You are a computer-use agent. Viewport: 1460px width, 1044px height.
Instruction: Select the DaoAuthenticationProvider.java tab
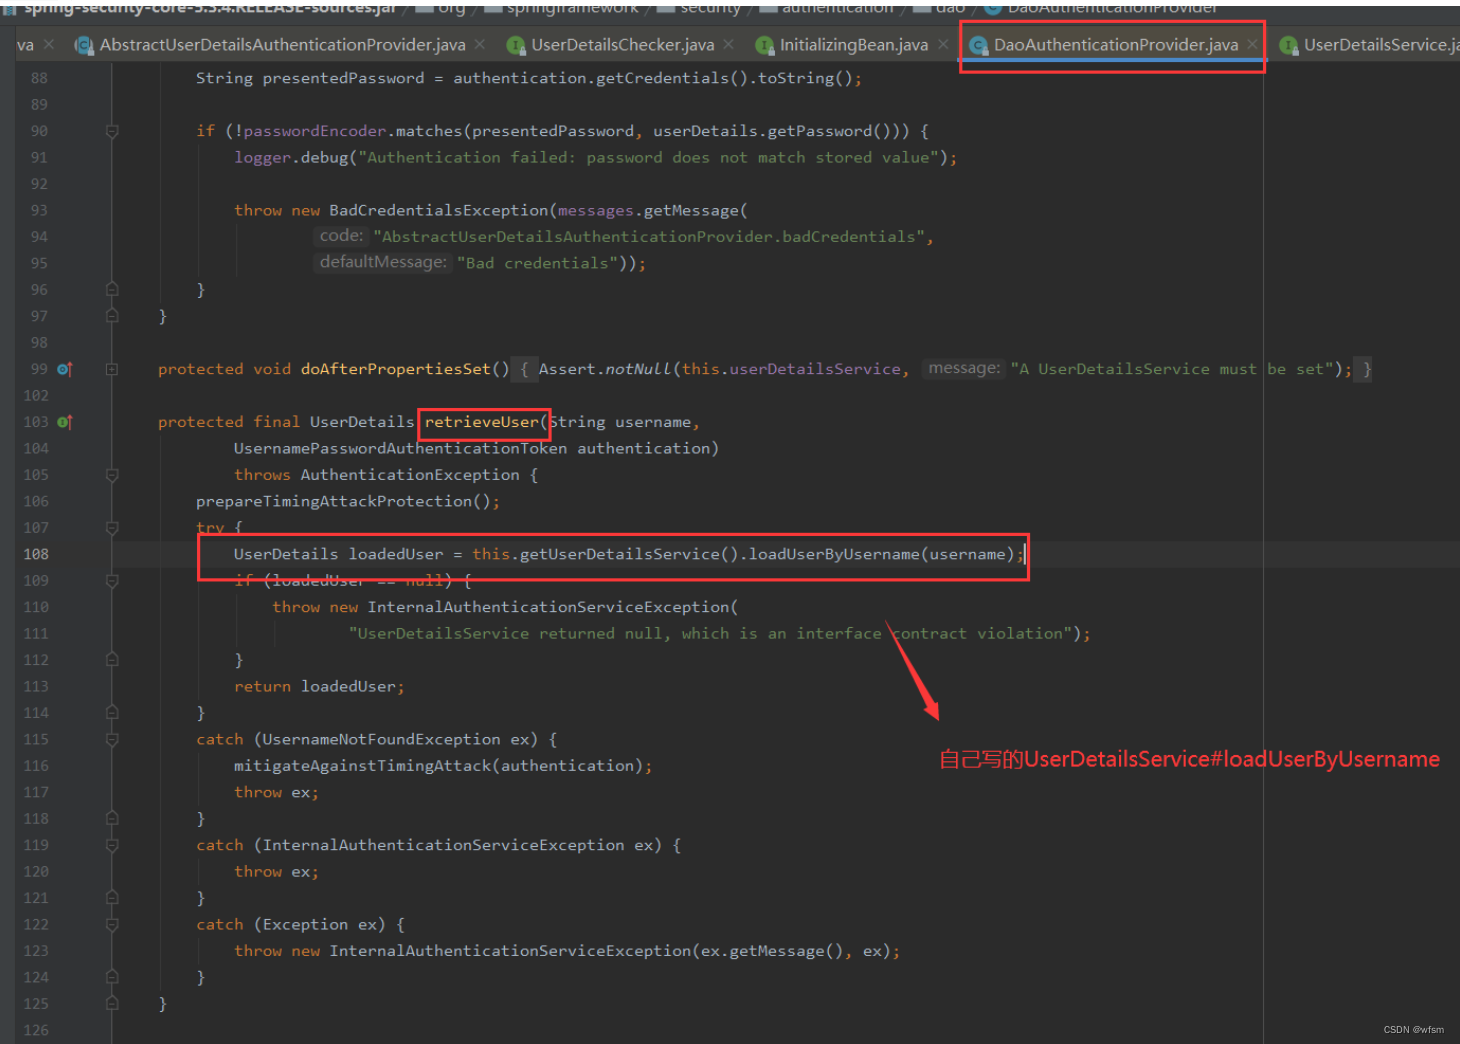(1115, 45)
